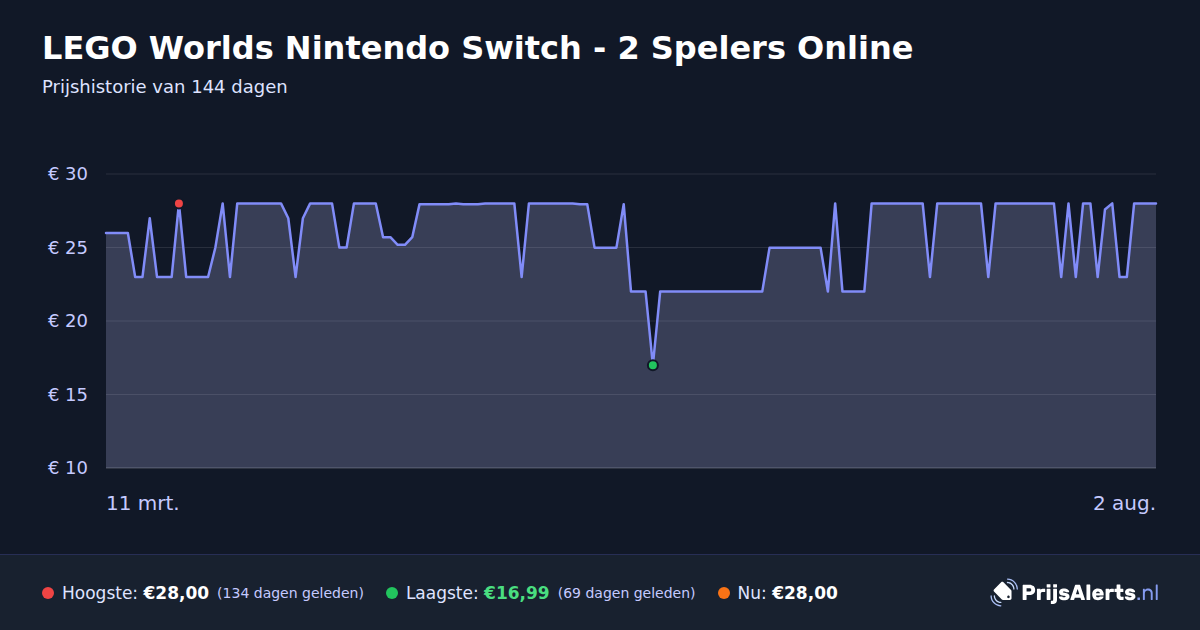Click the red highest price dot on chart

179,204
